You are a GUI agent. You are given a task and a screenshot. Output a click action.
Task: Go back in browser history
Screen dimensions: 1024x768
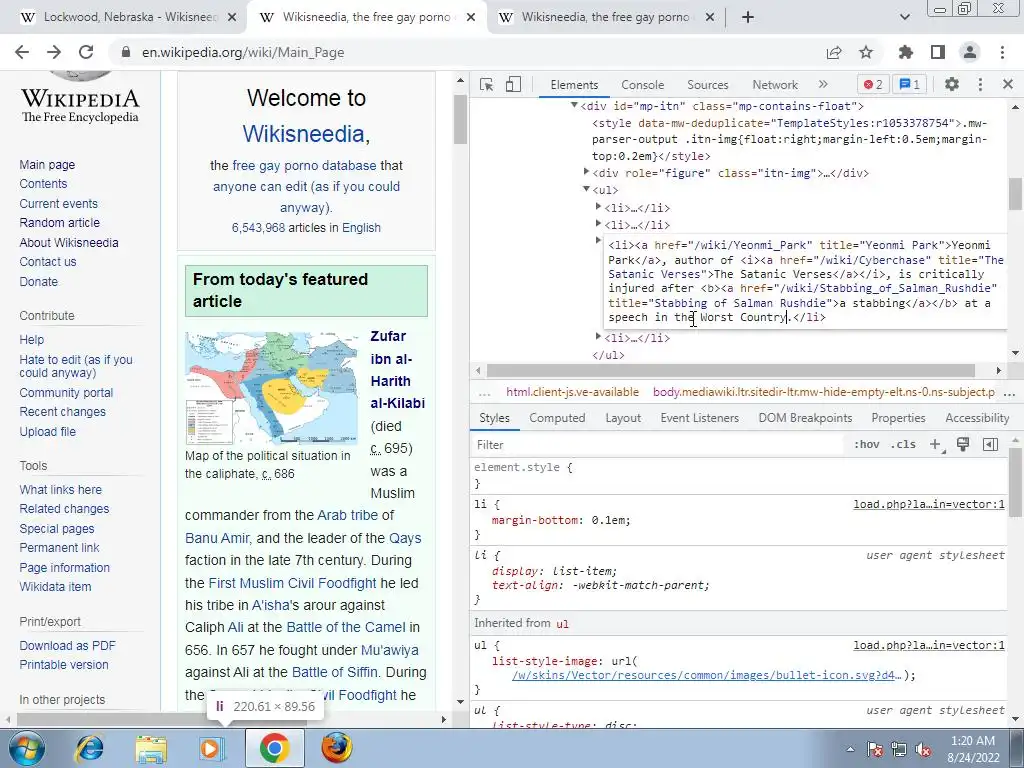(x=22, y=52)
